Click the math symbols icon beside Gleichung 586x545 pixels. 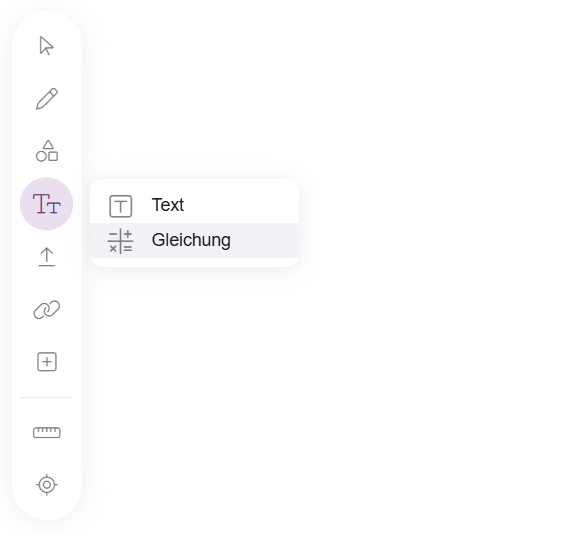point(120,241)
